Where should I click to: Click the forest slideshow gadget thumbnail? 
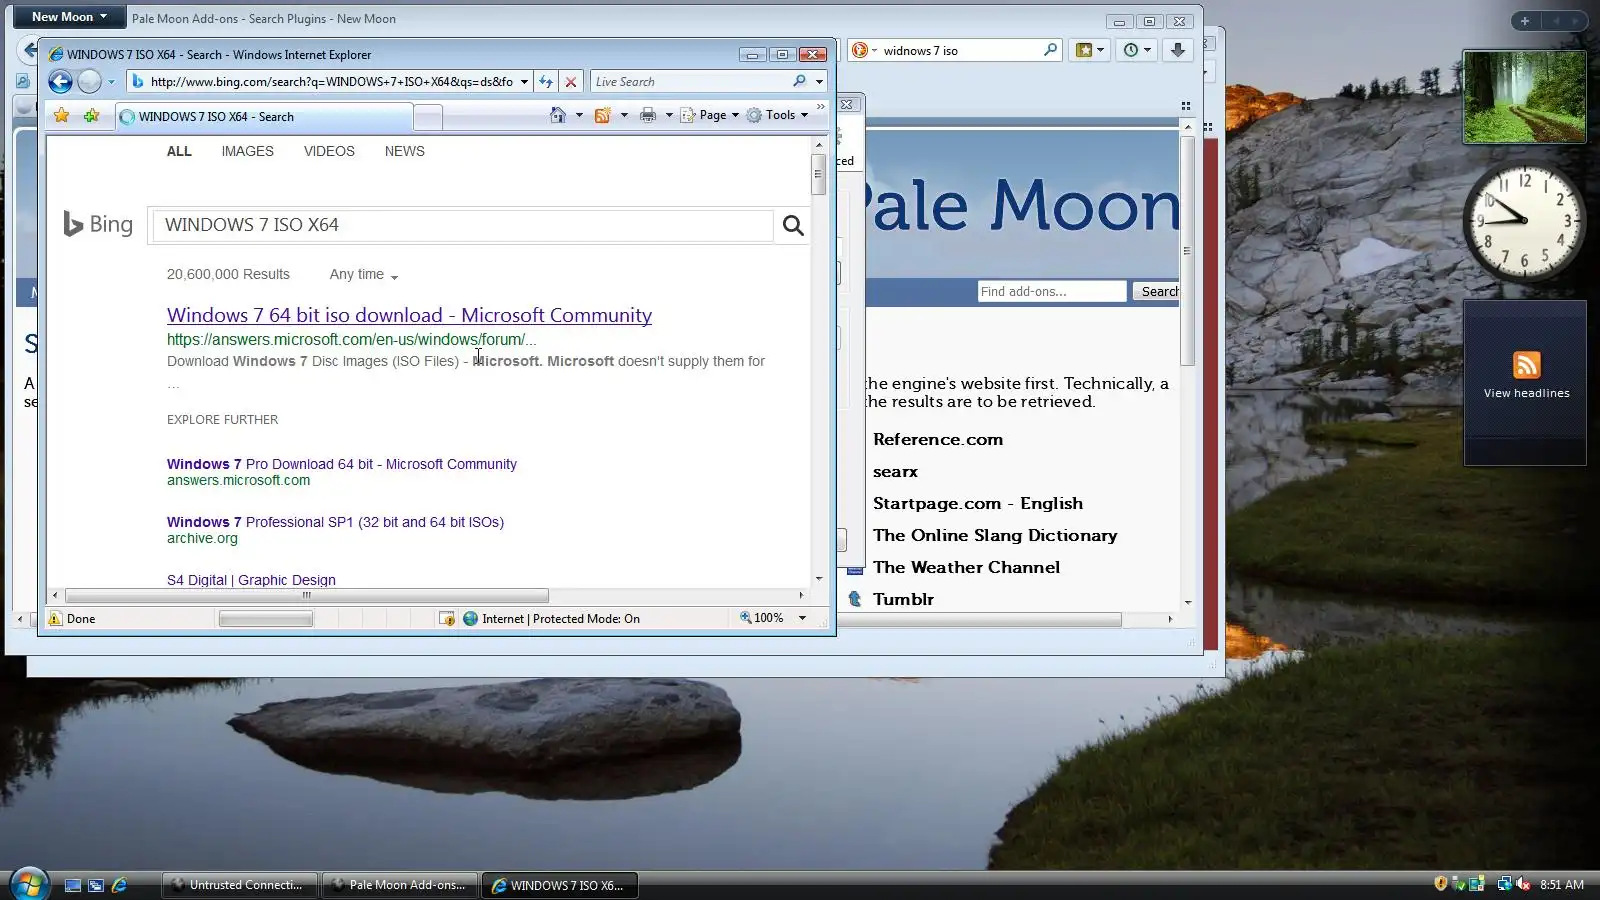tap(1524, 97)
